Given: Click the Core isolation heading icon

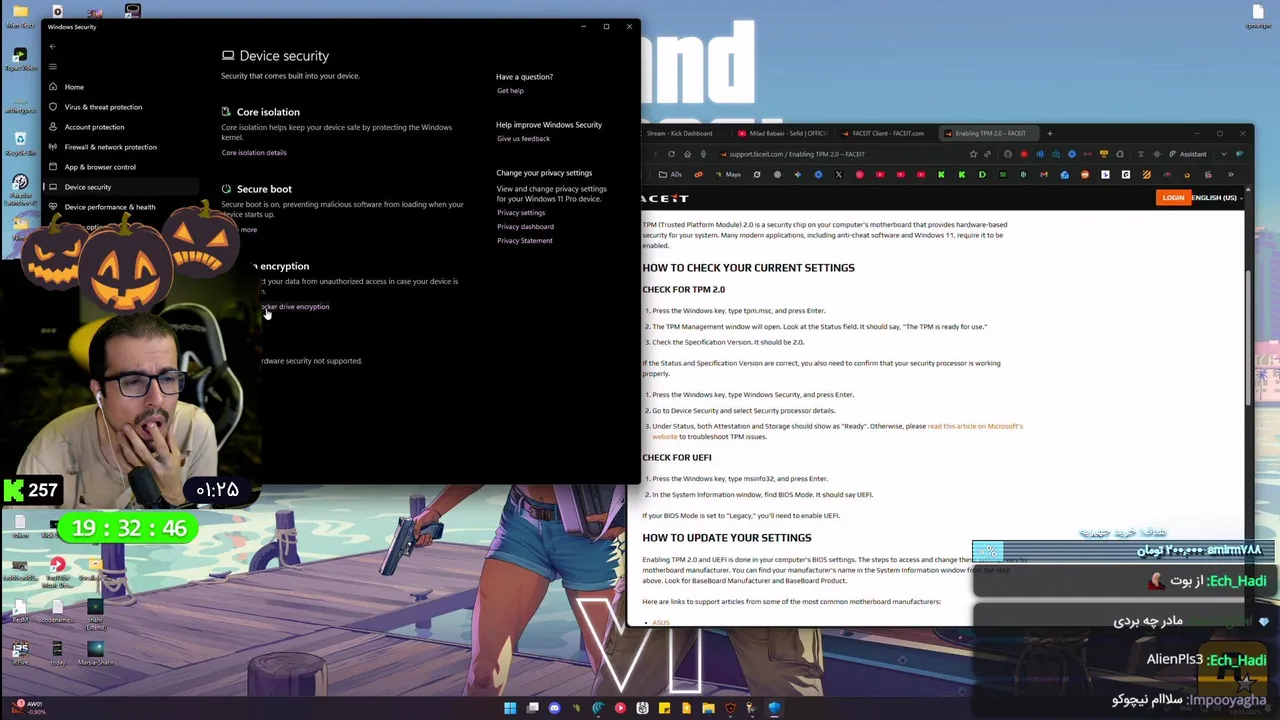Looking at the screenshot, I should (x=227, y=112).
